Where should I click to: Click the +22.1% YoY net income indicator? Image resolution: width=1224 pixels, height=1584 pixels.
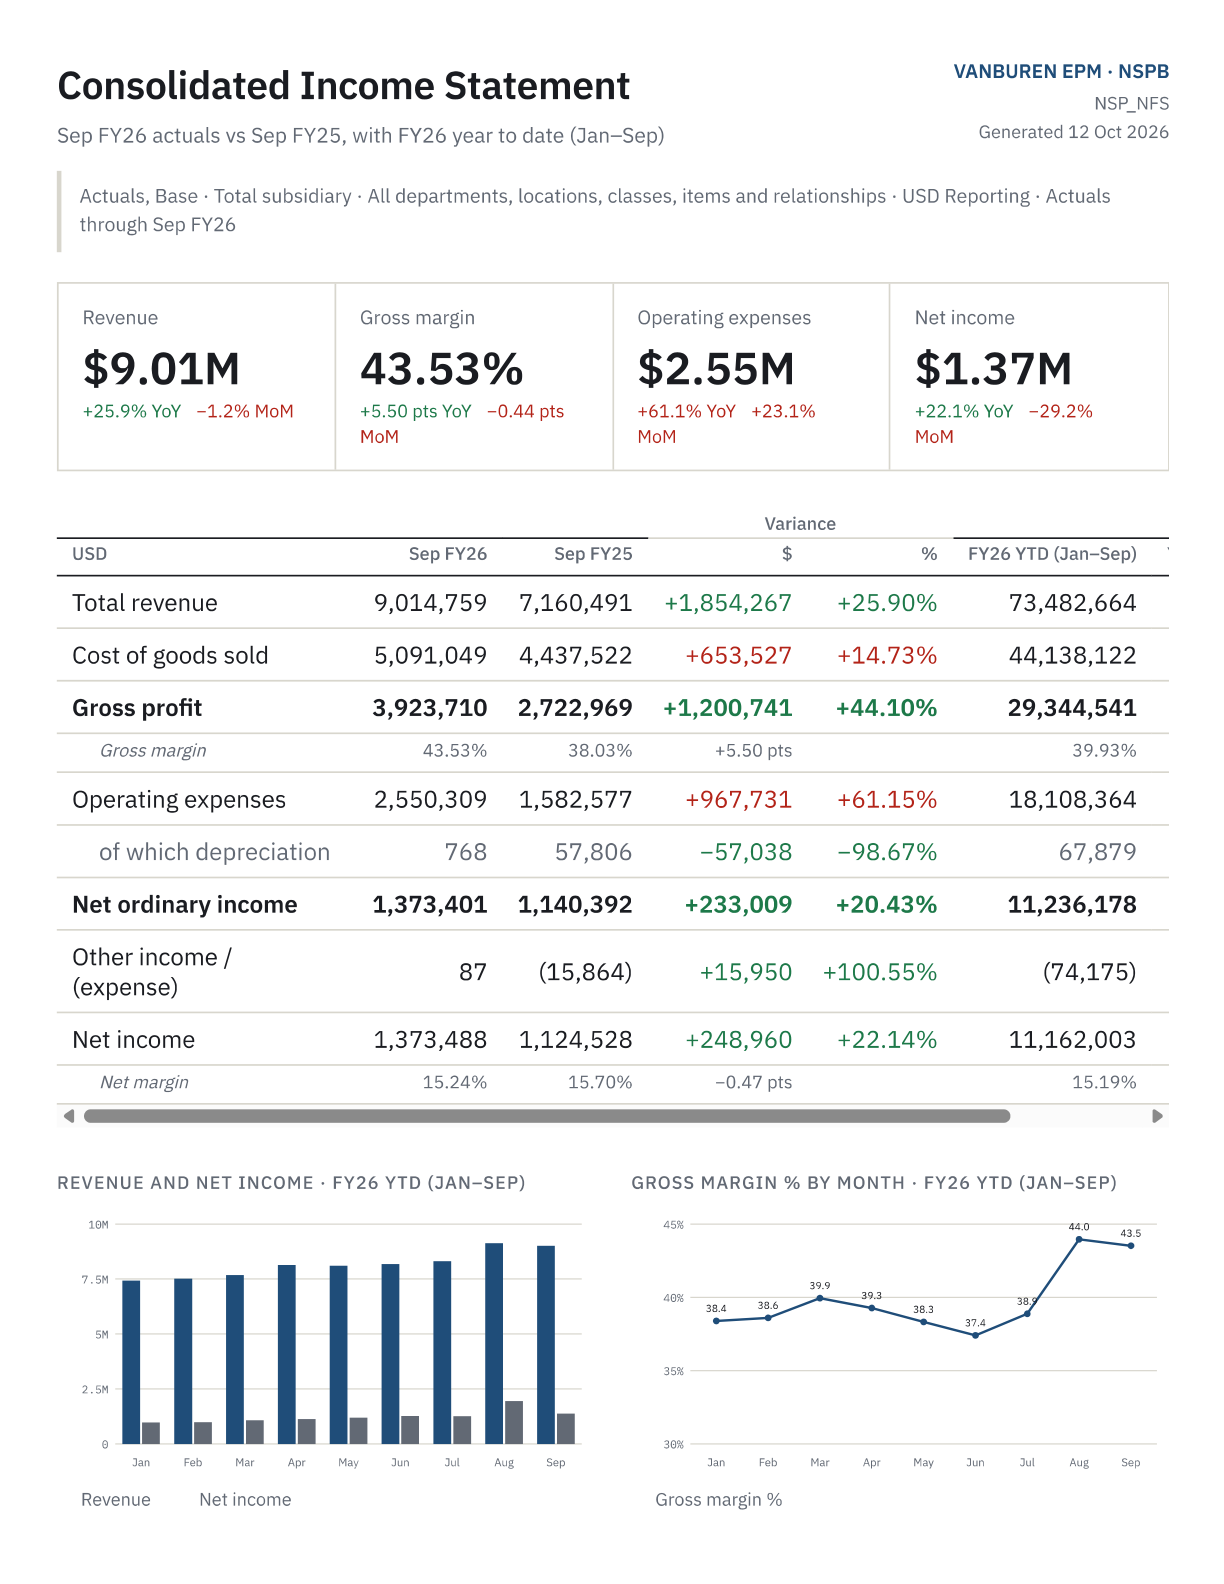(964, 411)
